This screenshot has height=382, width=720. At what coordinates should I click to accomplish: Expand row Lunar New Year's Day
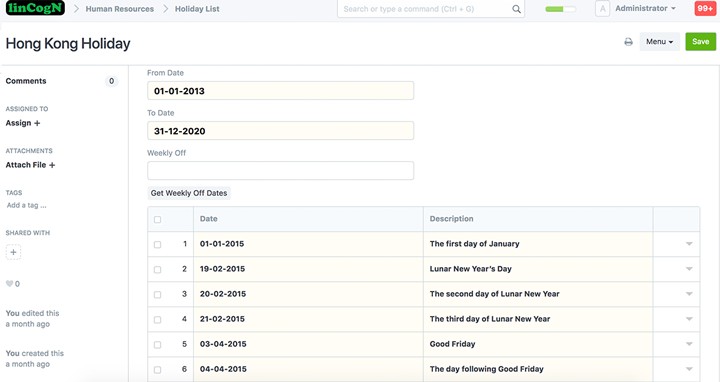689,269
